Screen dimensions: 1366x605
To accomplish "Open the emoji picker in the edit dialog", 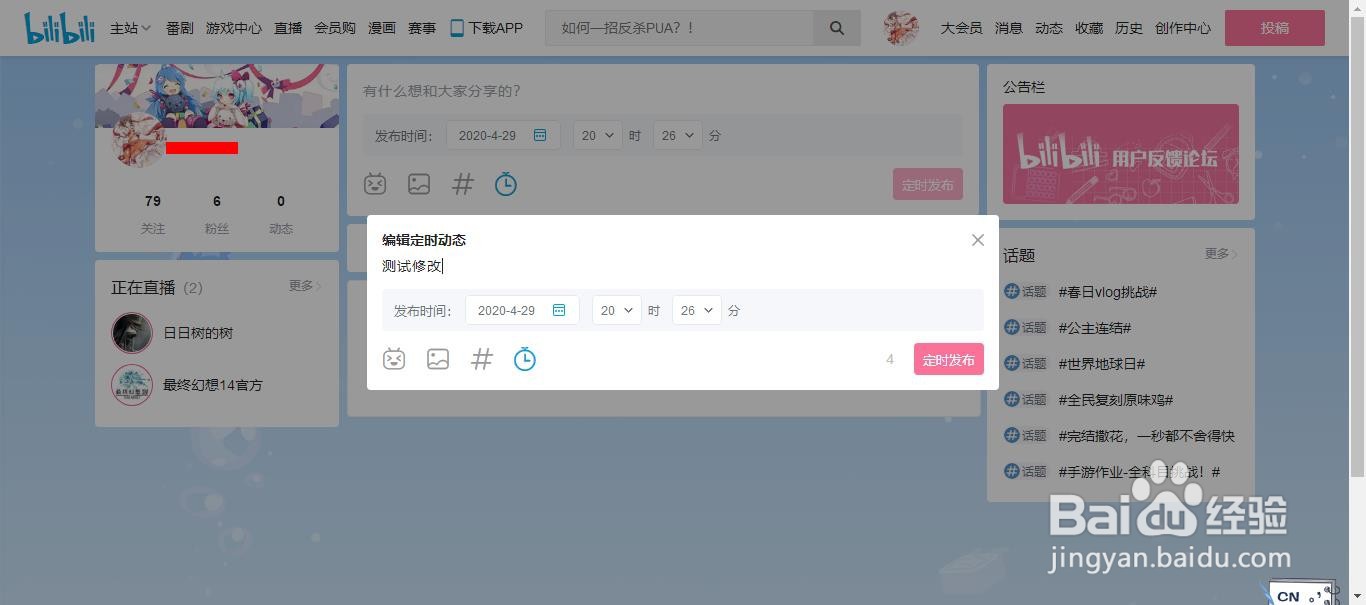I will coord(394,359).
